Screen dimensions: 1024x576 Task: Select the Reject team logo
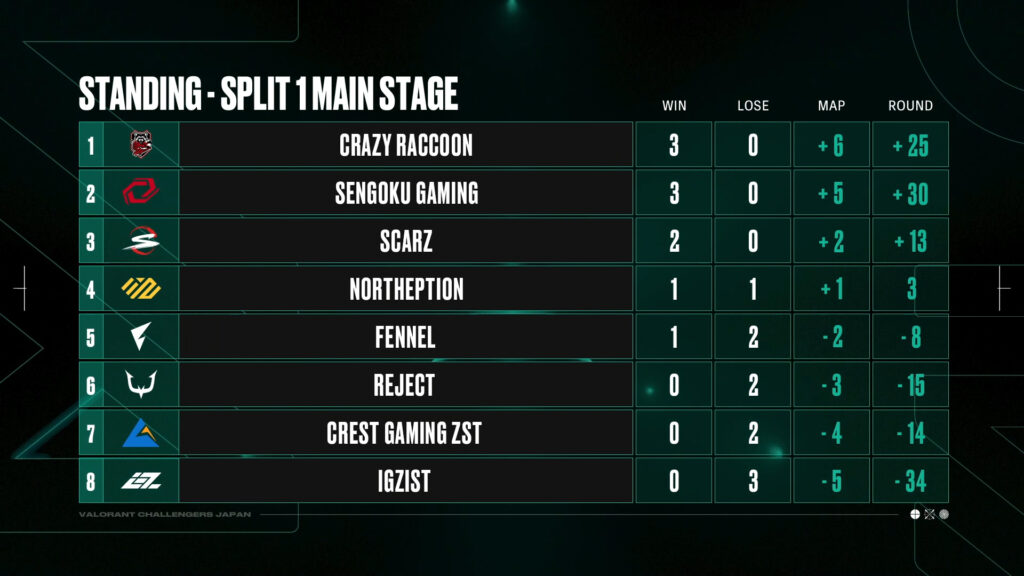click(141, 384)
